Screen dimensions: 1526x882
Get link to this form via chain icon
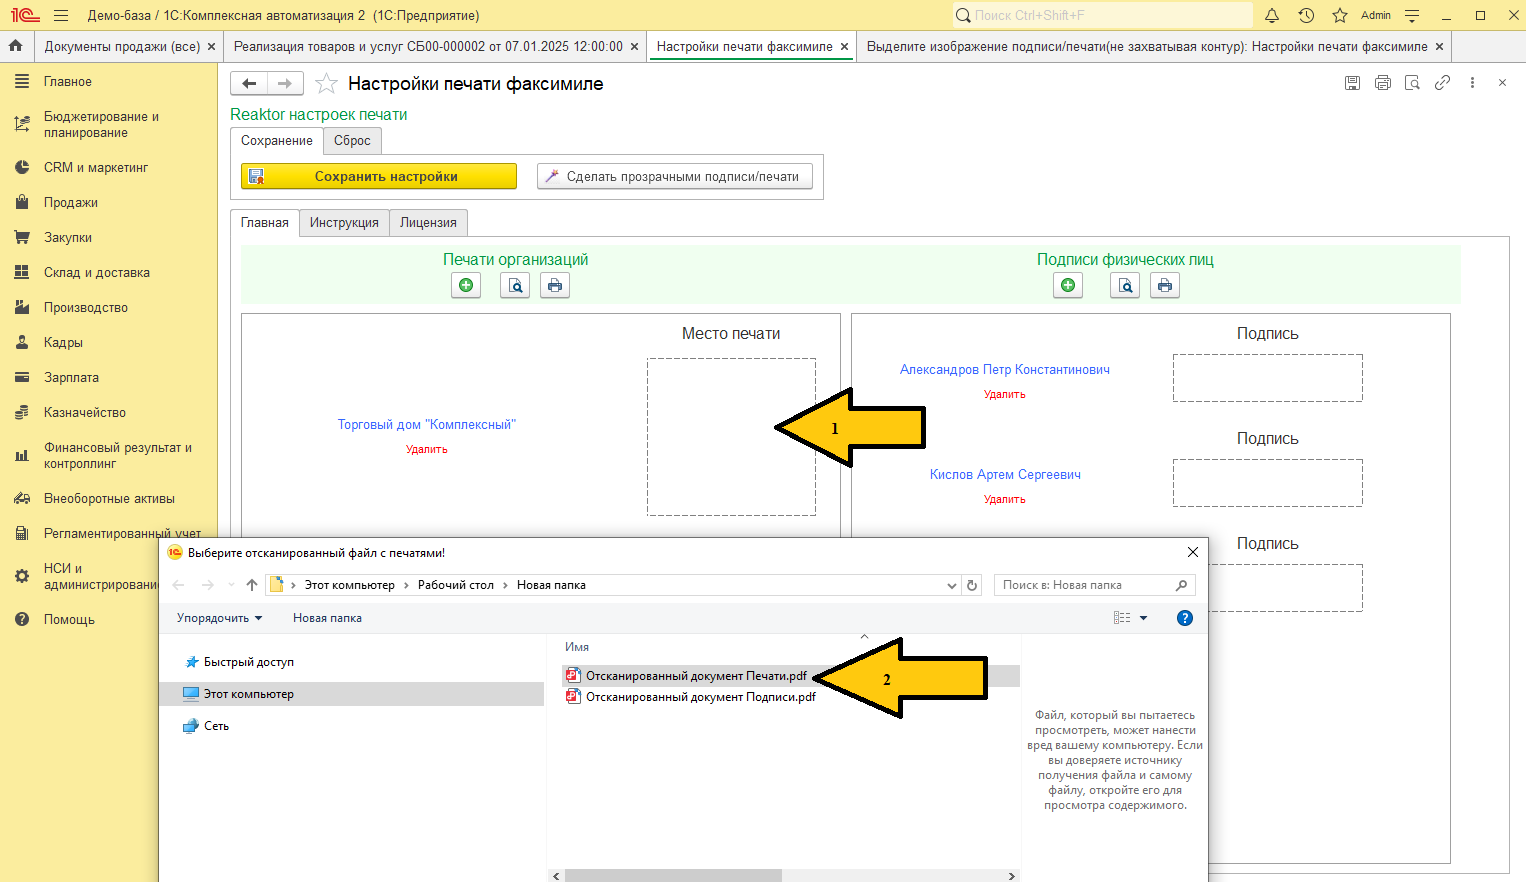pos(1442,83)
